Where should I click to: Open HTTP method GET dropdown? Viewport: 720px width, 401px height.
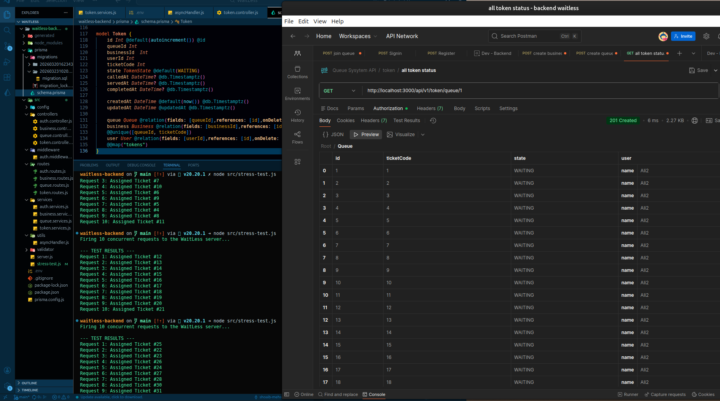tap(339, 91)
